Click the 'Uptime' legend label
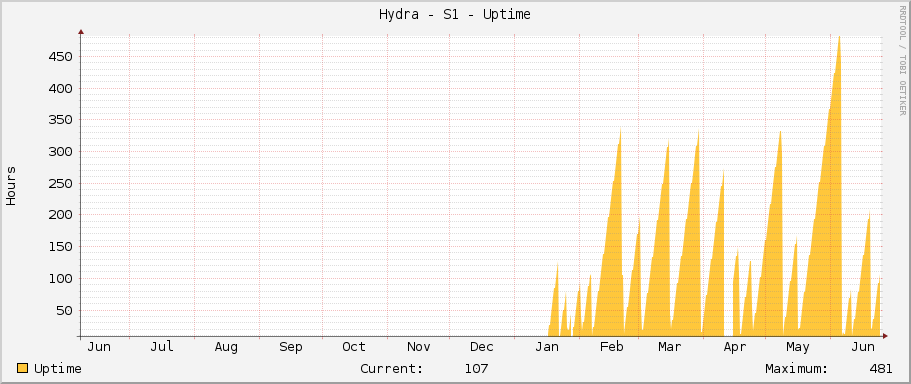911x384 pixels. point(58,369)
